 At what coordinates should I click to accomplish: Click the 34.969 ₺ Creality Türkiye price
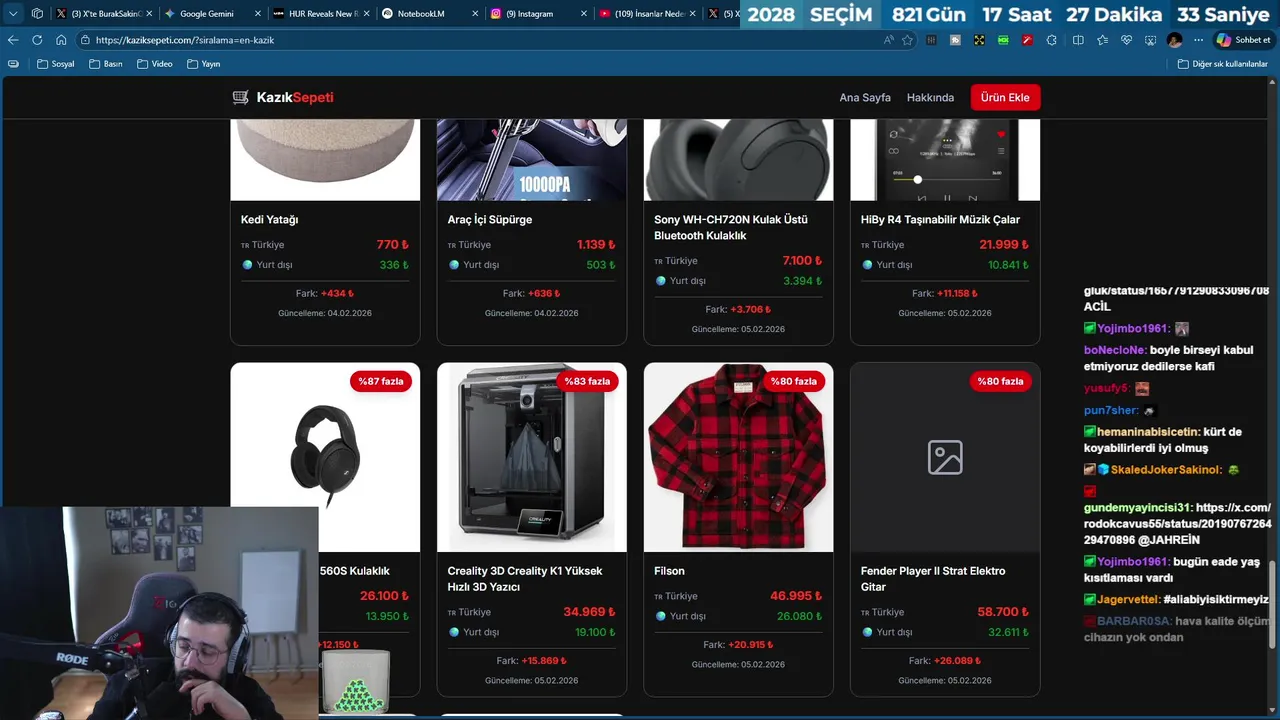click(589, 612)
